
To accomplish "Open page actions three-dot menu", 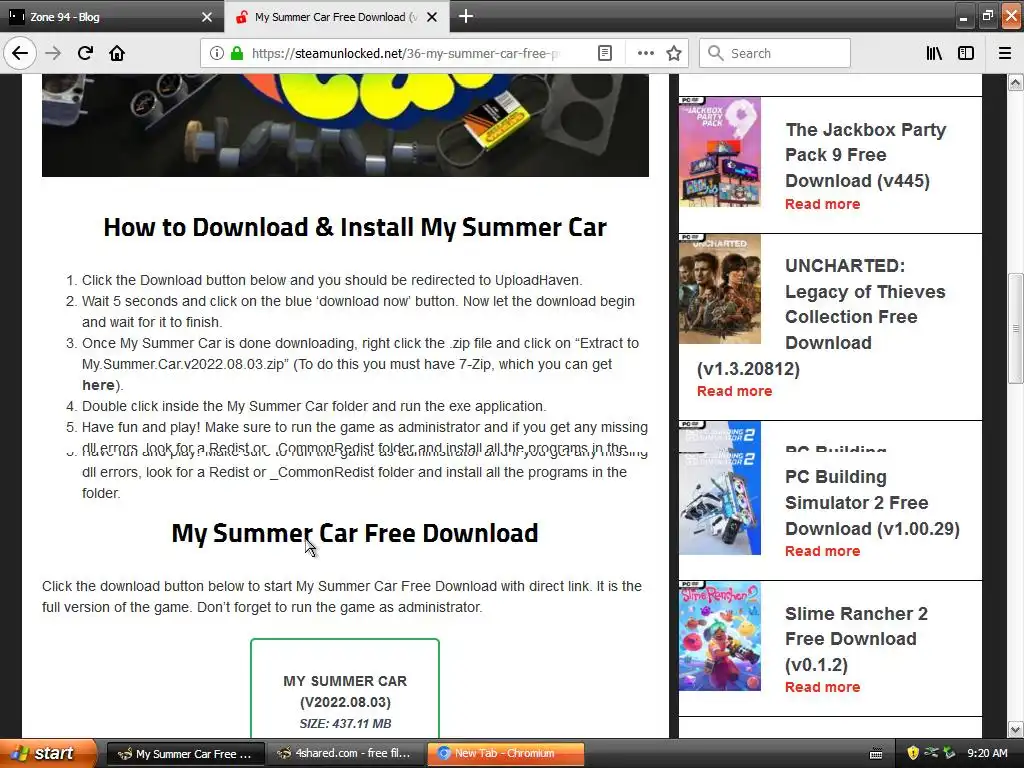I will tap(645, 53).
